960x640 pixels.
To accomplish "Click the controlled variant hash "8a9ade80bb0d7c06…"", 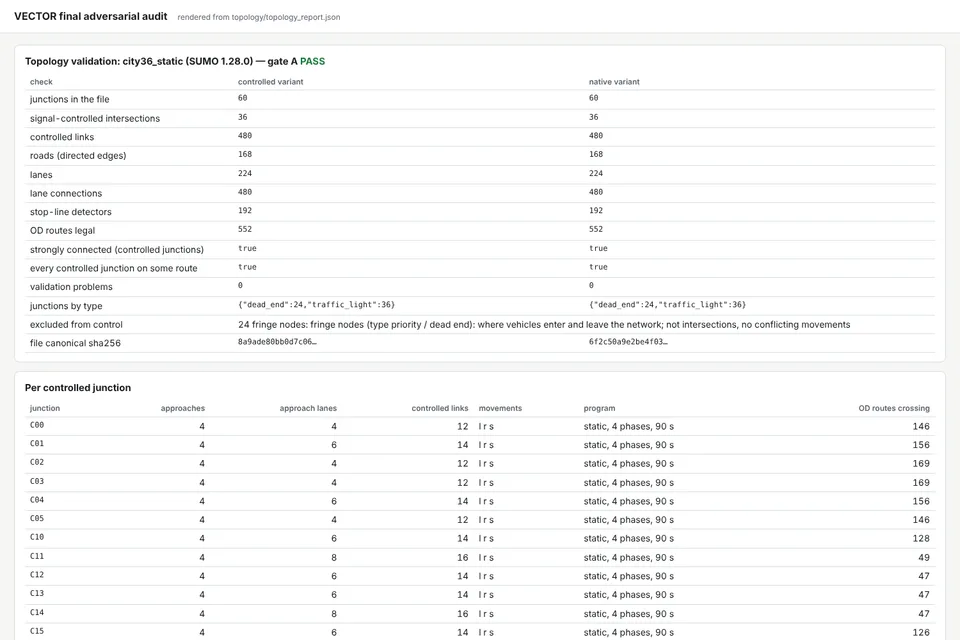I will [277, 342].
